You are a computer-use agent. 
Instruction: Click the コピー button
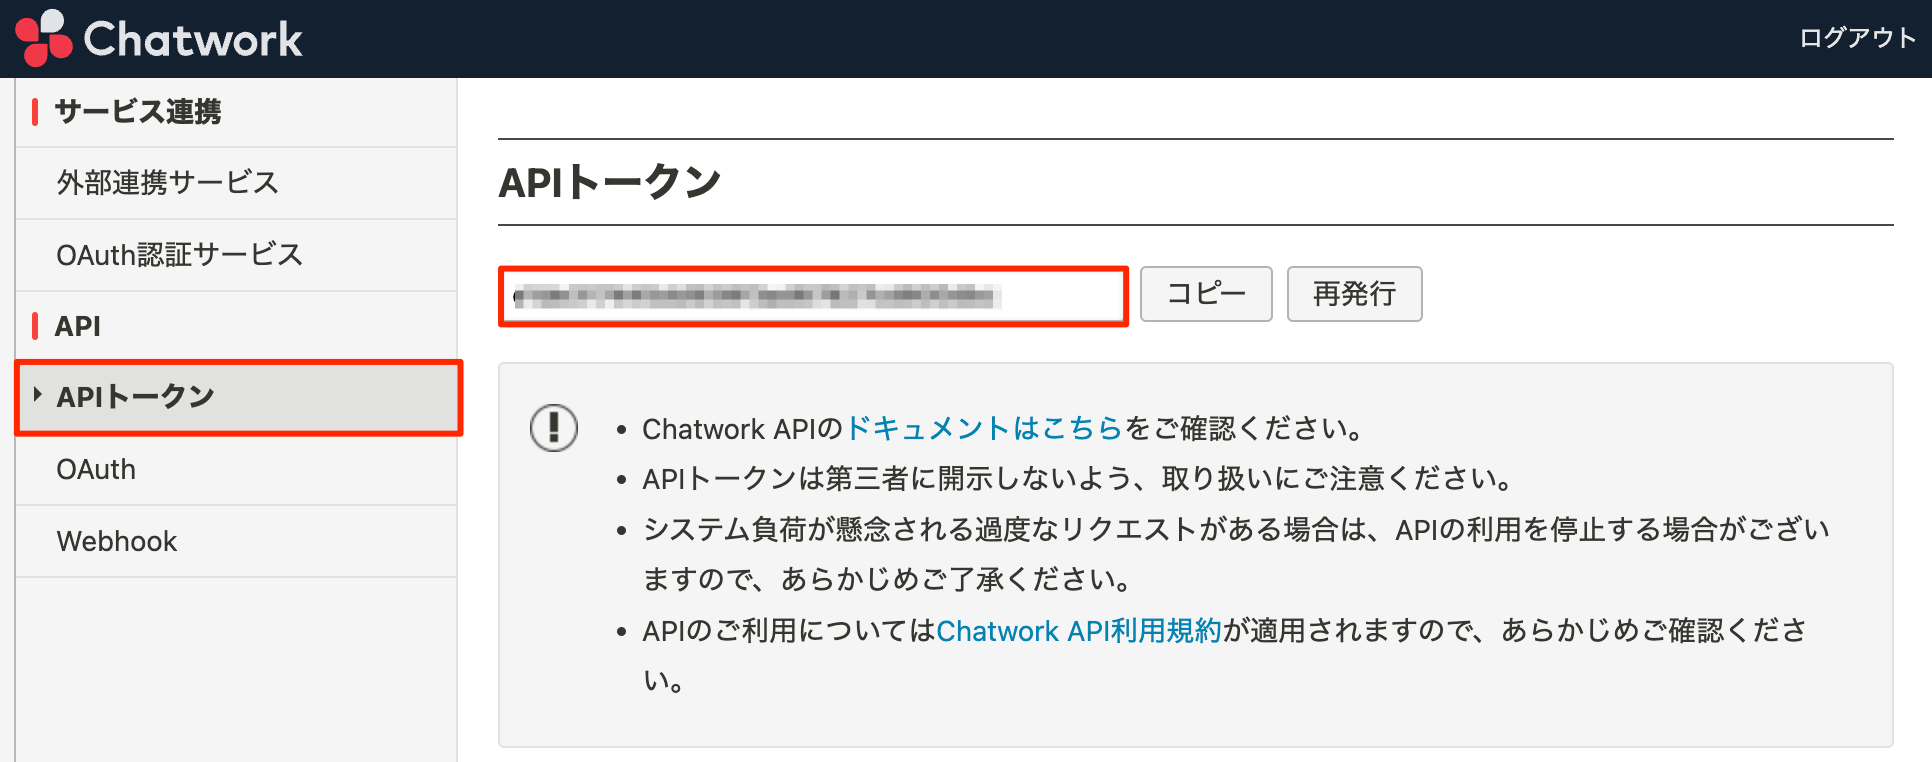coord(1206,294)
